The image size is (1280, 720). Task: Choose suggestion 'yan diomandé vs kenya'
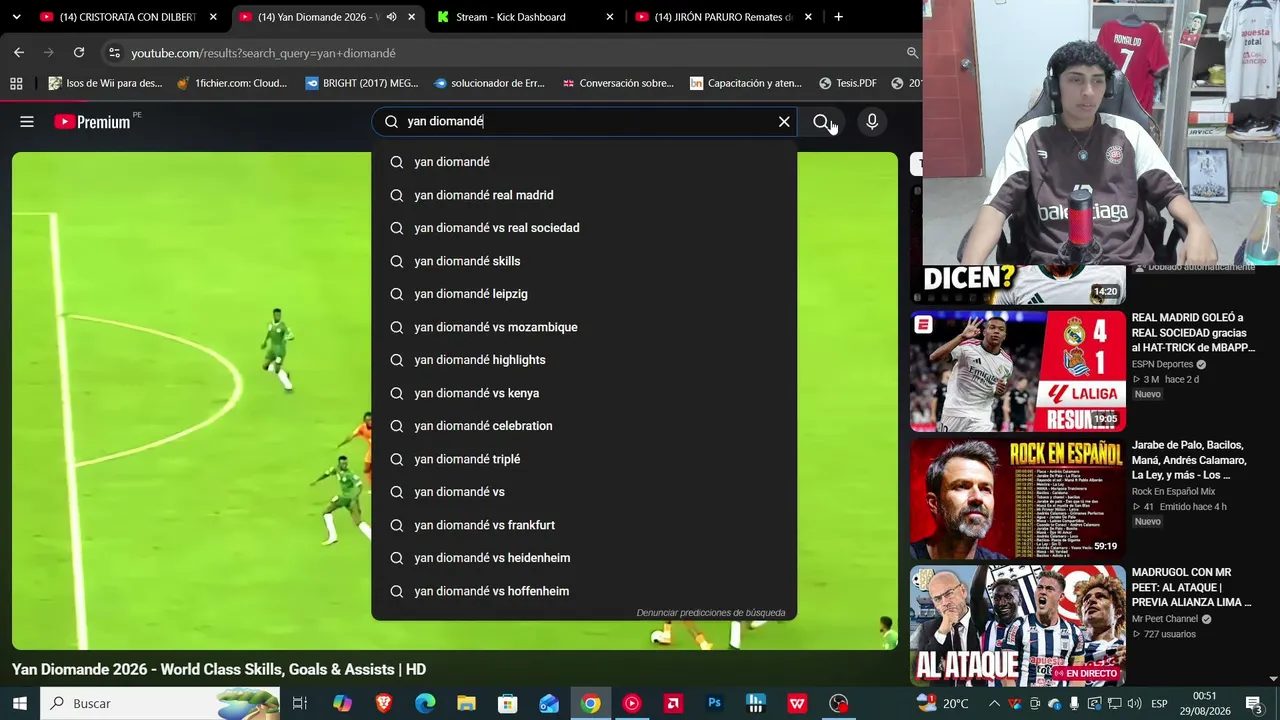pyautogui.click(x=584, y=393)
